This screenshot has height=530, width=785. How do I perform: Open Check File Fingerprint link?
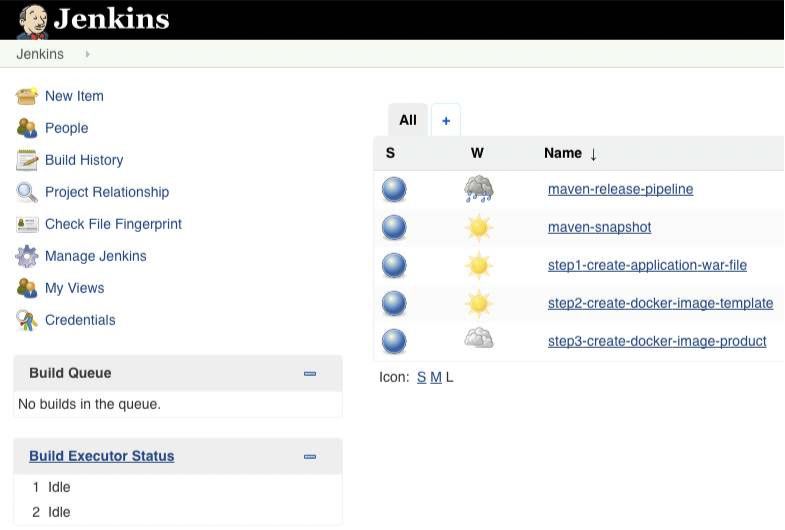[x=113, y=224]
